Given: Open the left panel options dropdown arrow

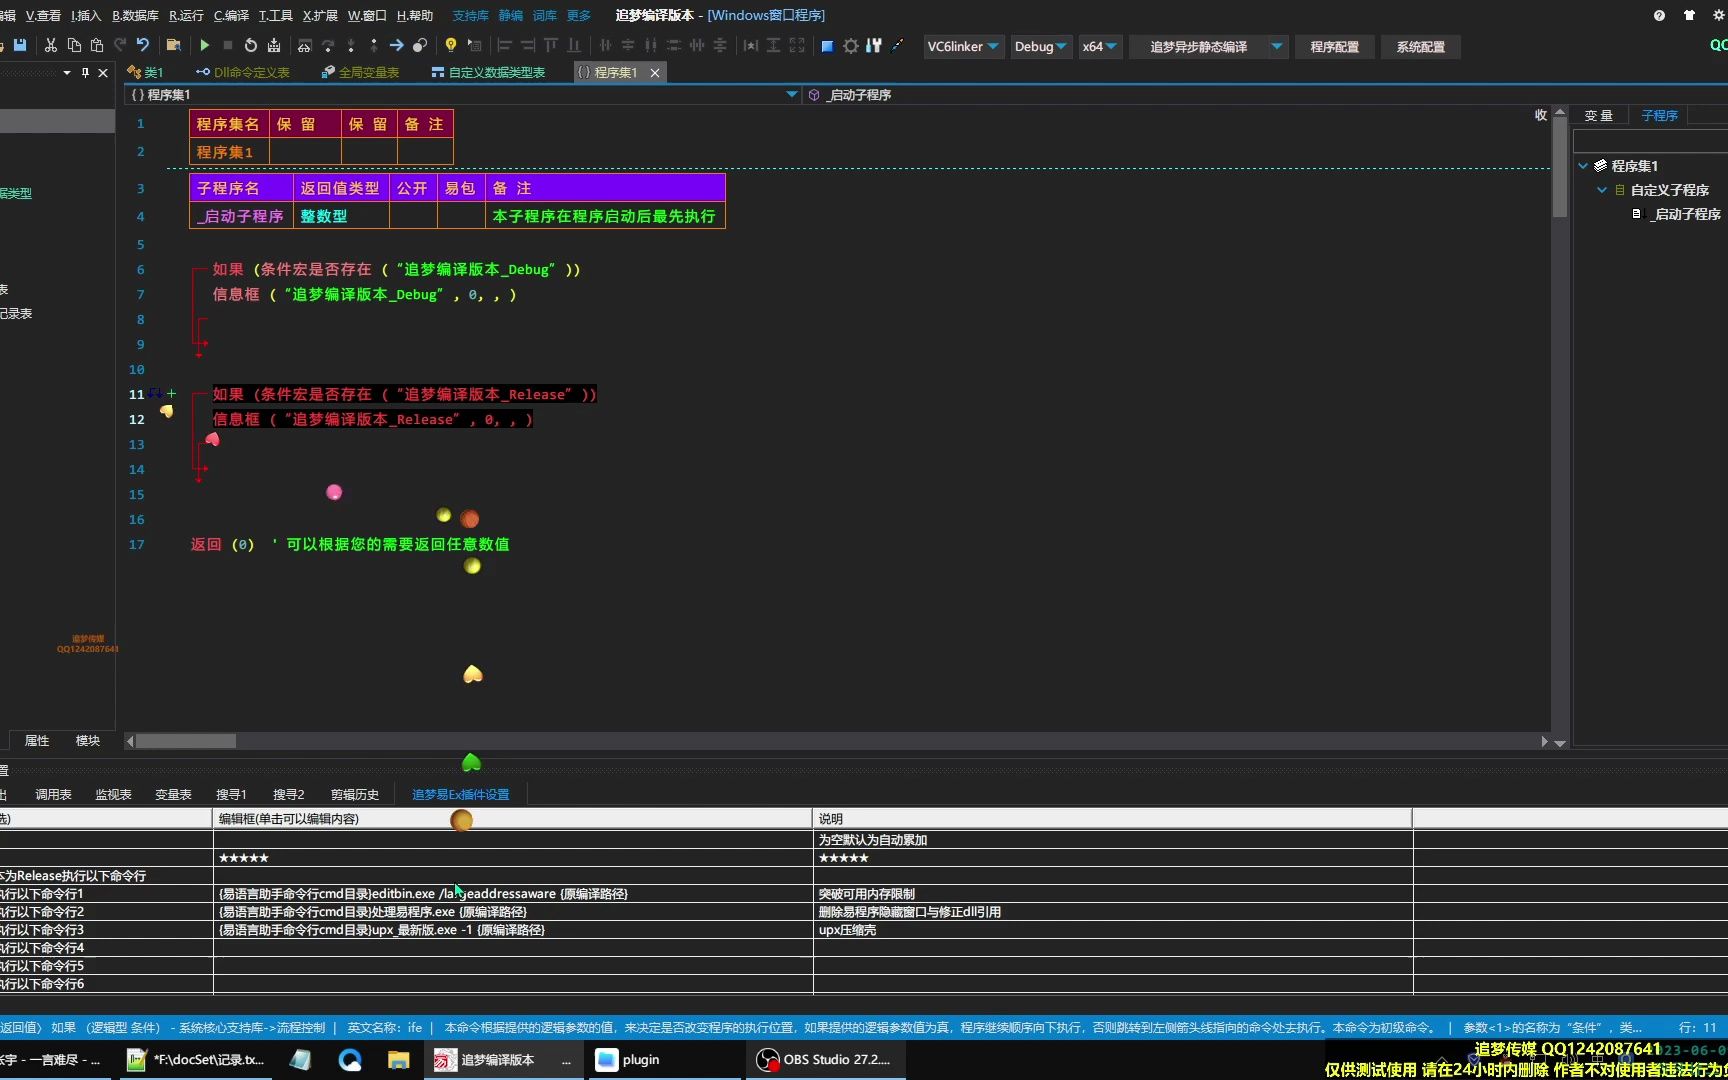Looking at the screenshot, I should point(67,73).
